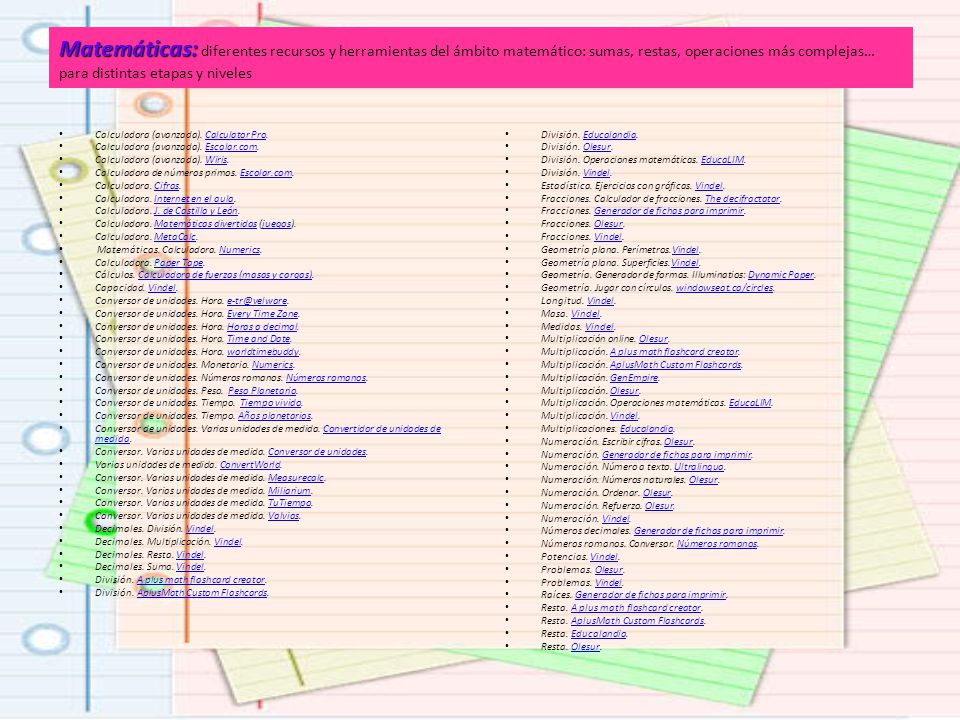The height and width of the screenshot is (720, 960).
Task: Open Vindel link for Decimales. Suma
Action: pyautogui.click(x=190, y=567)
